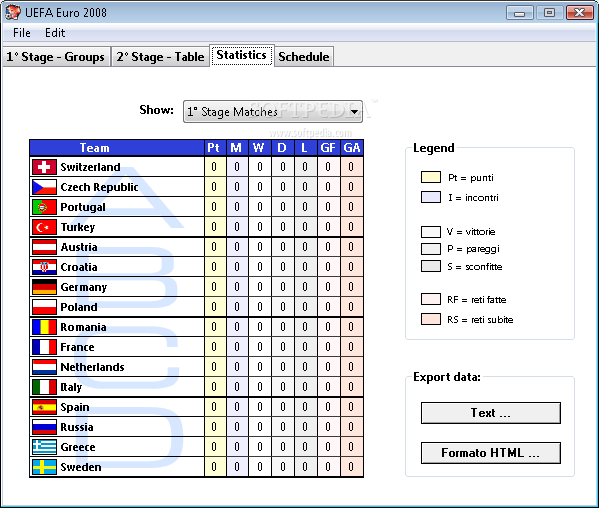Click the Spain flag icon
This screenshot has height=508, width=599.
point(44,407)
